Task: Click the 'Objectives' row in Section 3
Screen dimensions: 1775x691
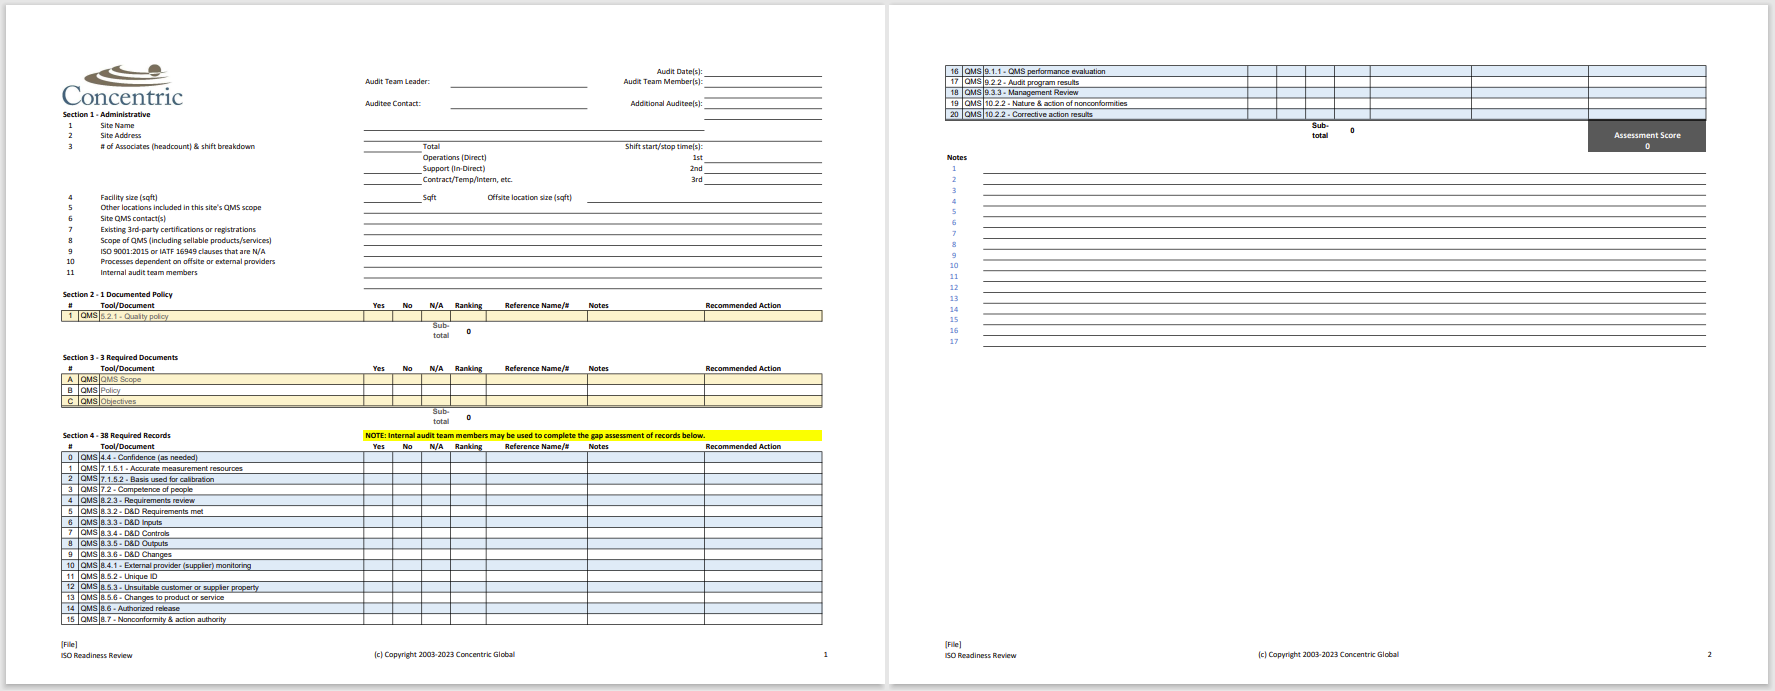Action: pos(442,401)
